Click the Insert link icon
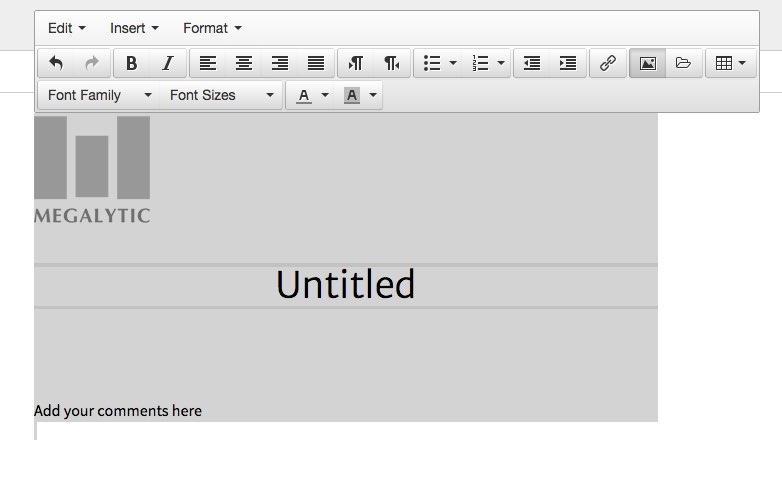 pyautogui.click(x=607, y=63)
